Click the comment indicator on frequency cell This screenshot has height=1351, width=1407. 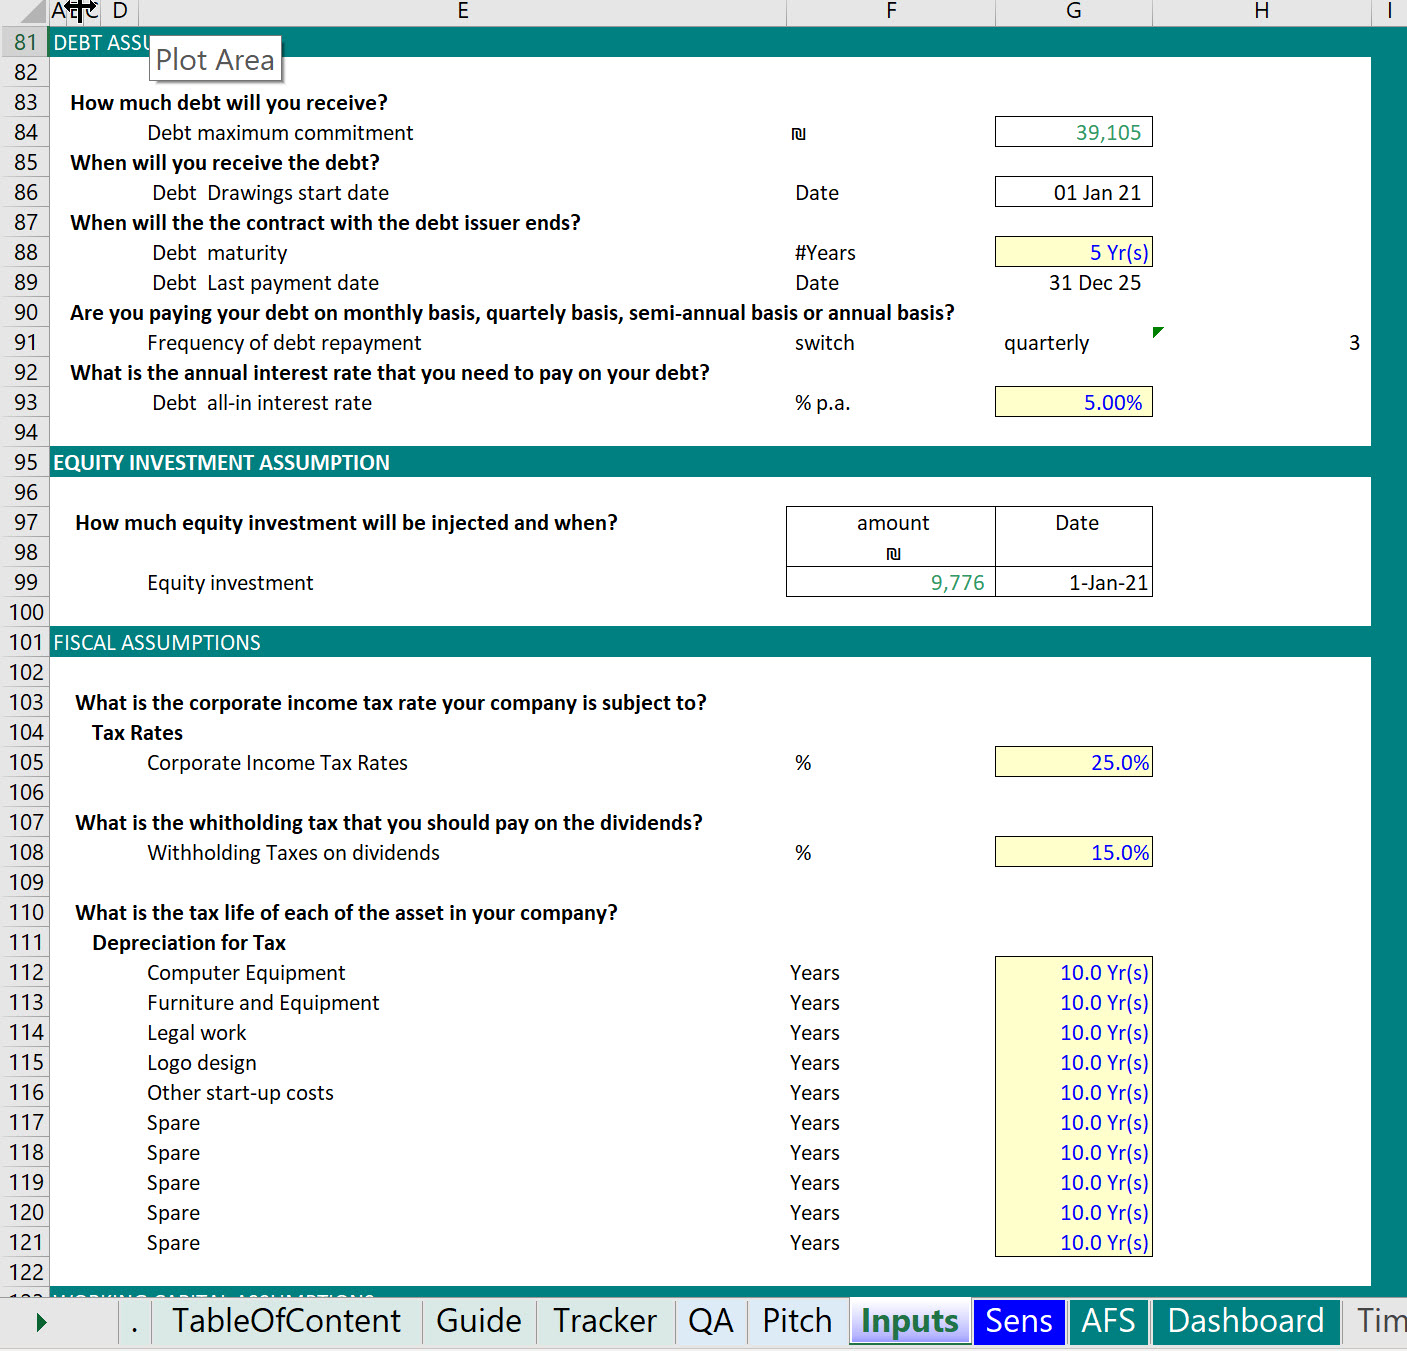tap(1158, 331)
